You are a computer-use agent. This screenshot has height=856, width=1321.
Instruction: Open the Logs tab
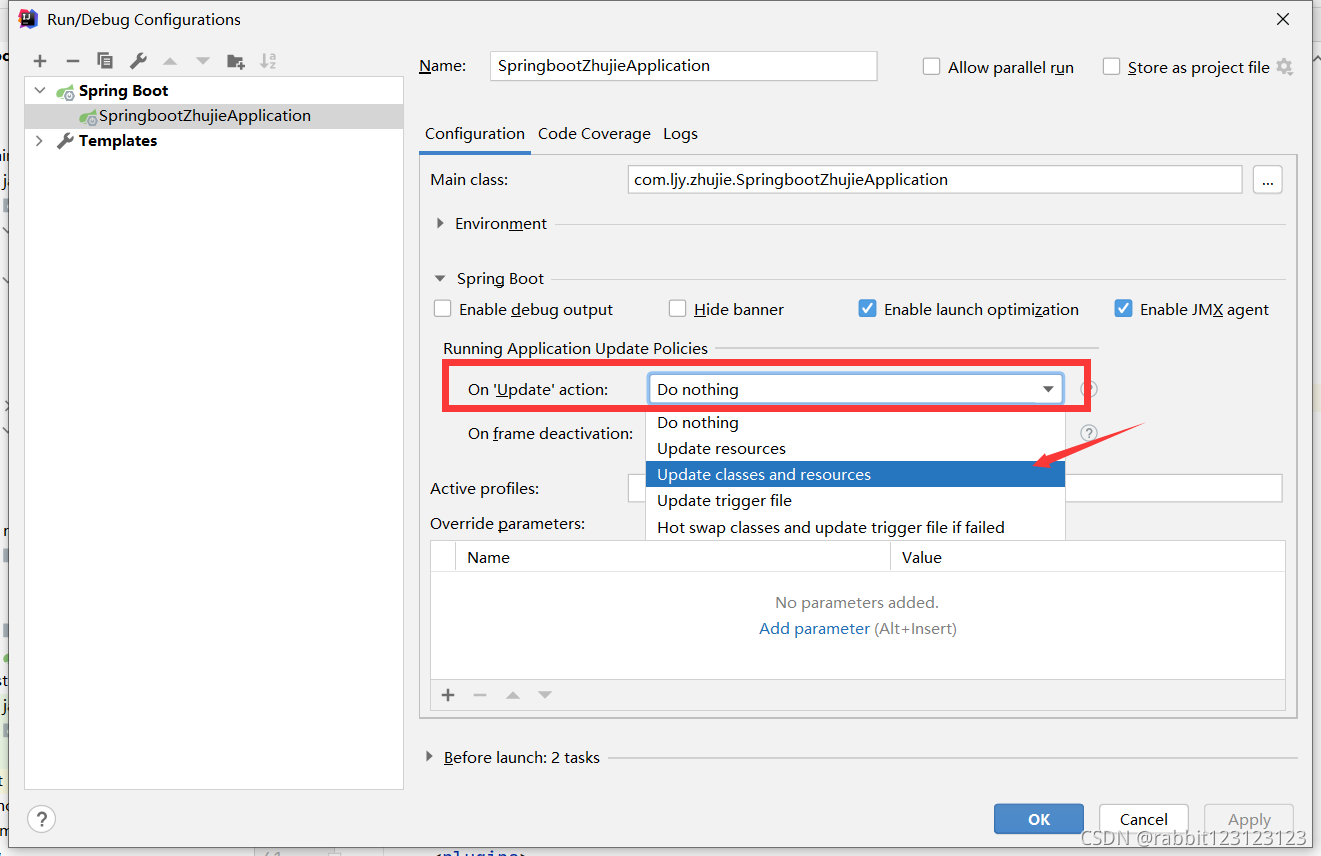(x=680, y=134)
